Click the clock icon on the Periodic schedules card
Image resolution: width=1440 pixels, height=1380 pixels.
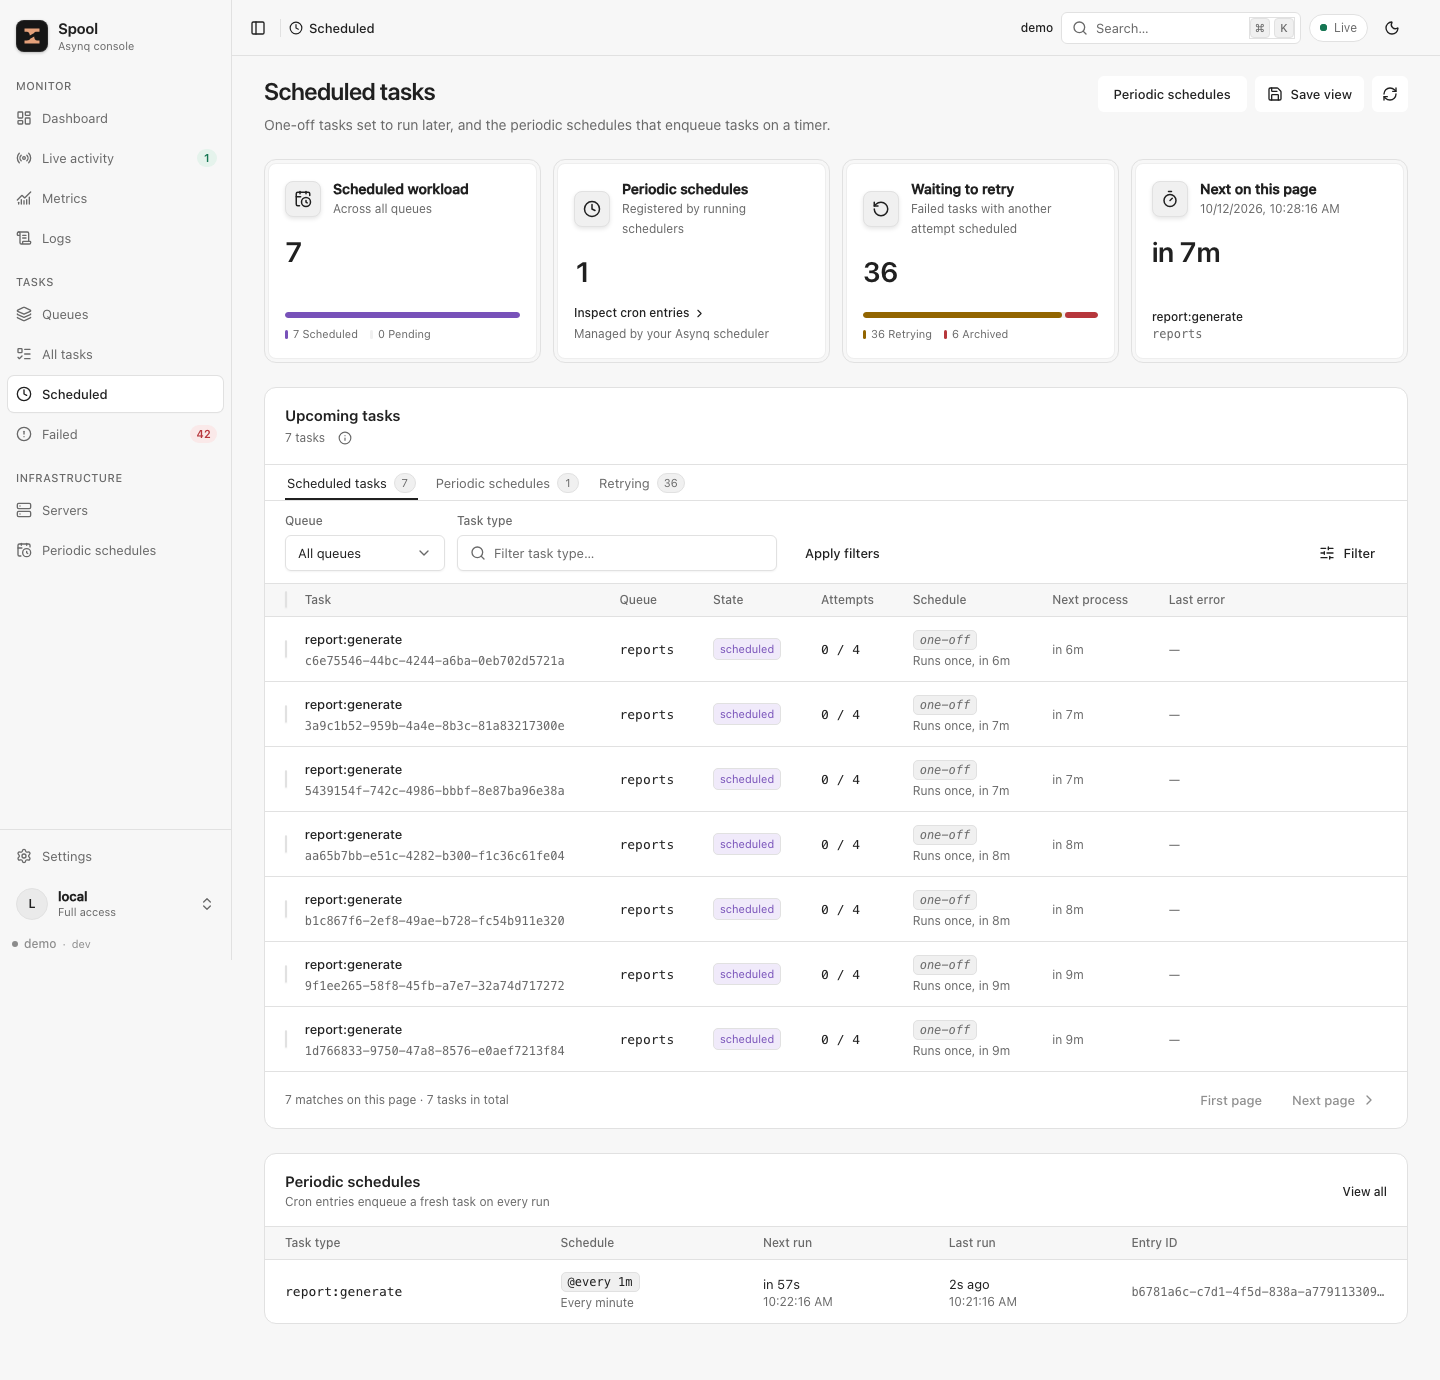click(592, 209)
